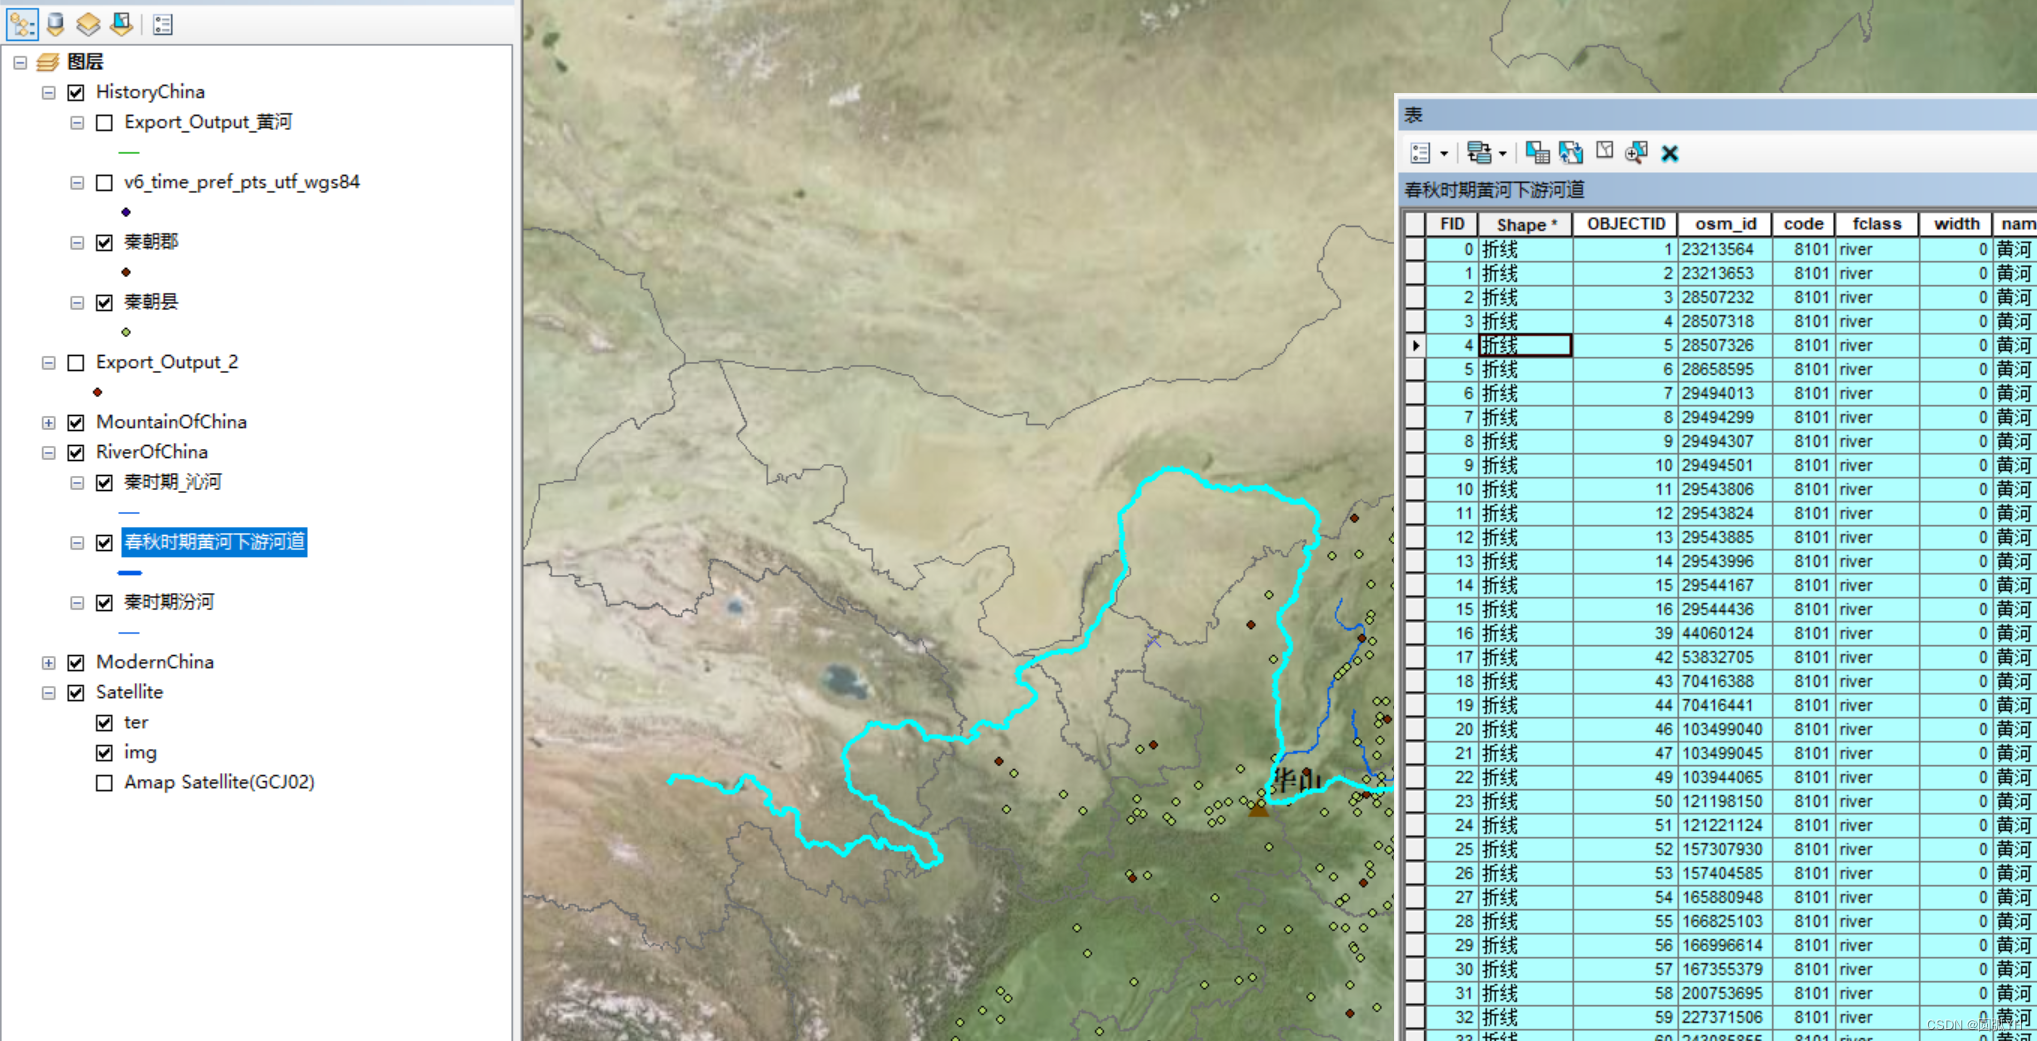Toggle HistoryChina group layer visibility

point(76,93)
